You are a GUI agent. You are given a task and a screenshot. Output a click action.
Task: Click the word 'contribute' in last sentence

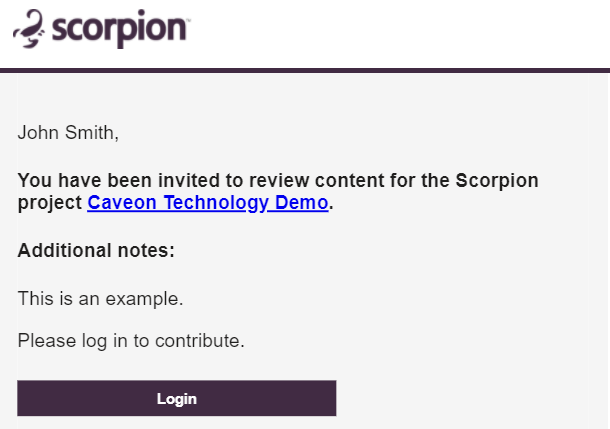197,341
